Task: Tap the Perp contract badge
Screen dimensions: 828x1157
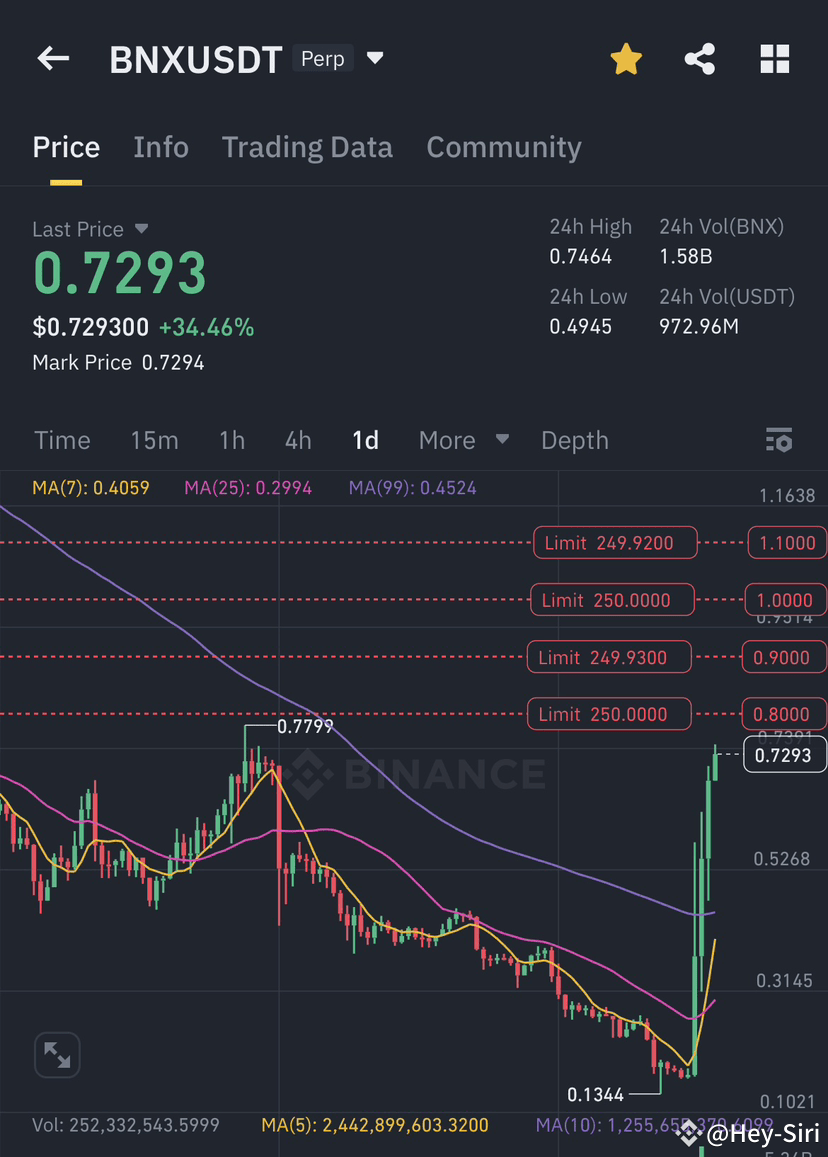Action: [322, 58]
